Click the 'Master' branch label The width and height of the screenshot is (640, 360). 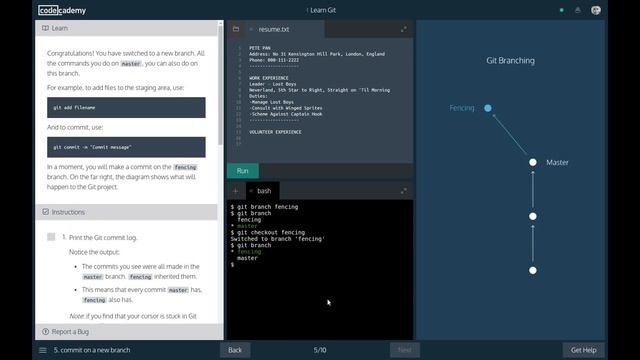[x=557, y=162]
